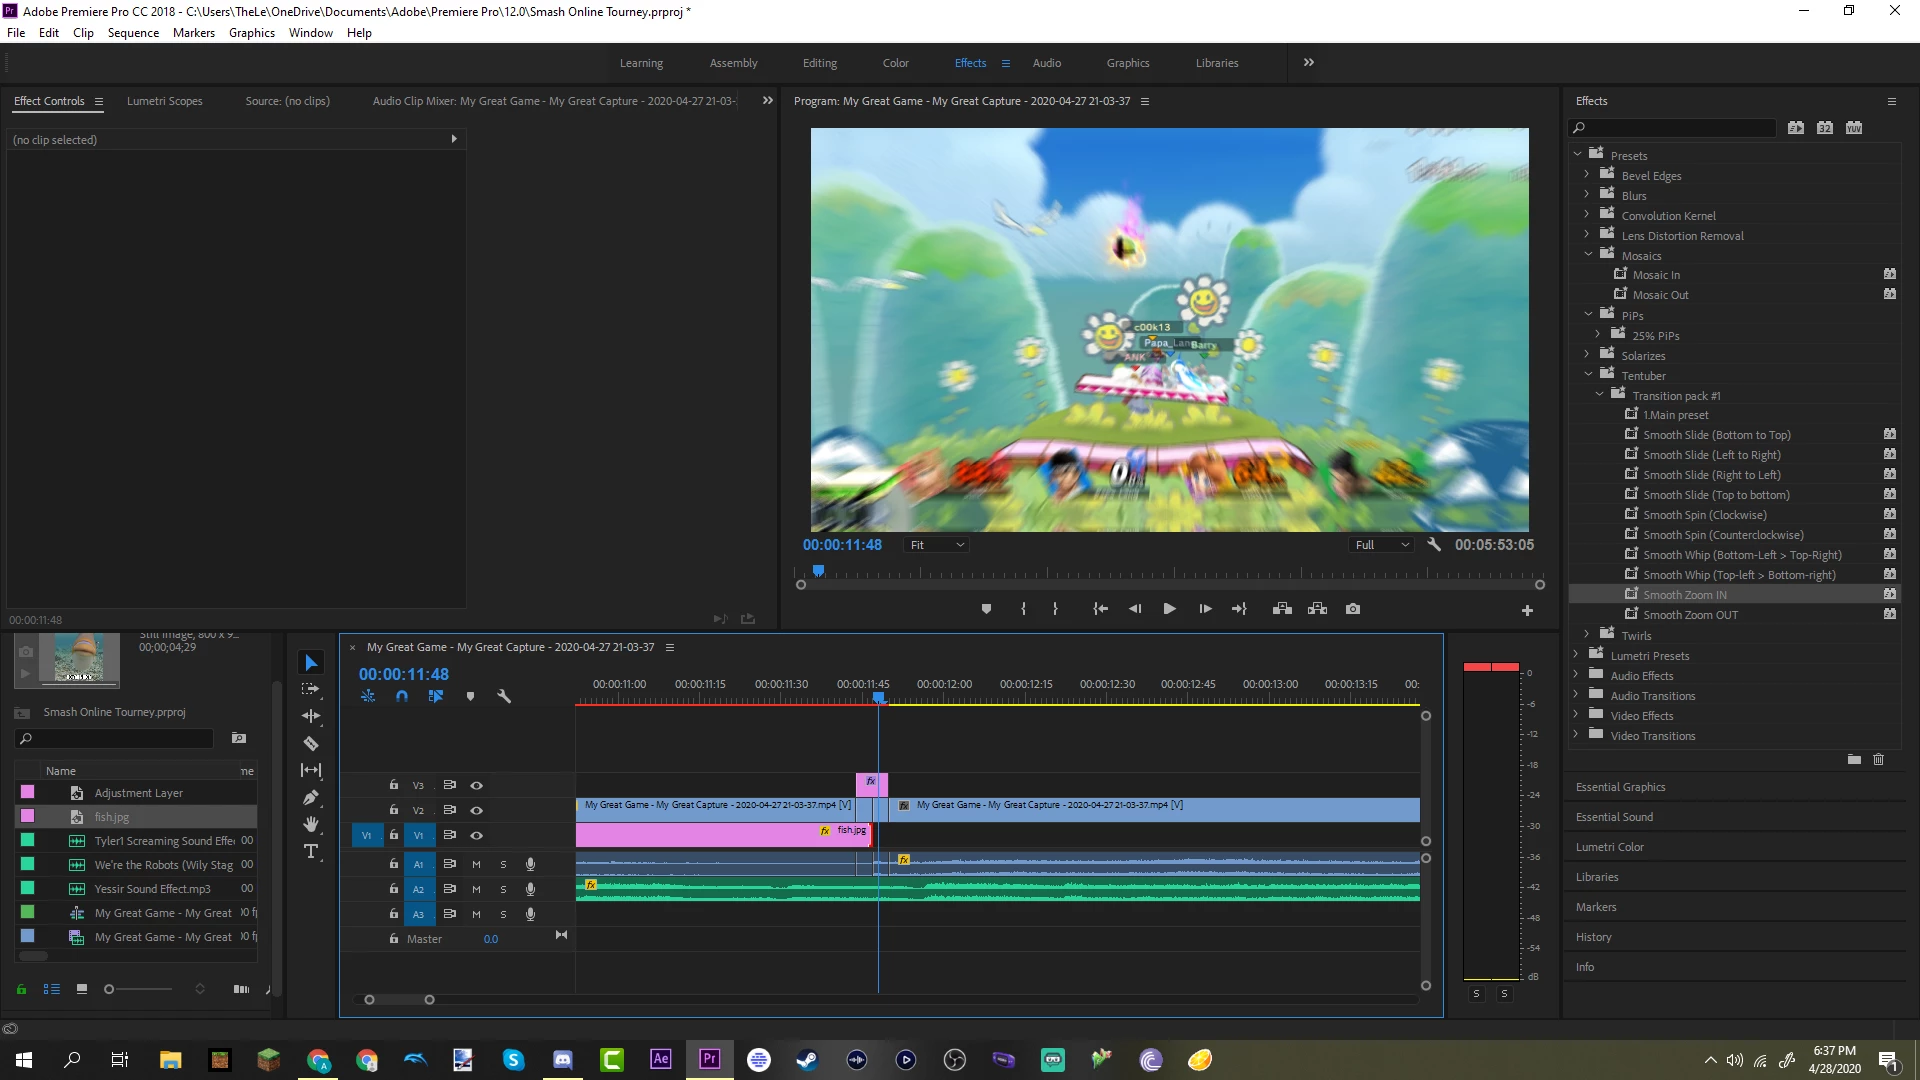Open the Fit zoom level dropdown
1920x1080 pixels.
coord(937,545)
